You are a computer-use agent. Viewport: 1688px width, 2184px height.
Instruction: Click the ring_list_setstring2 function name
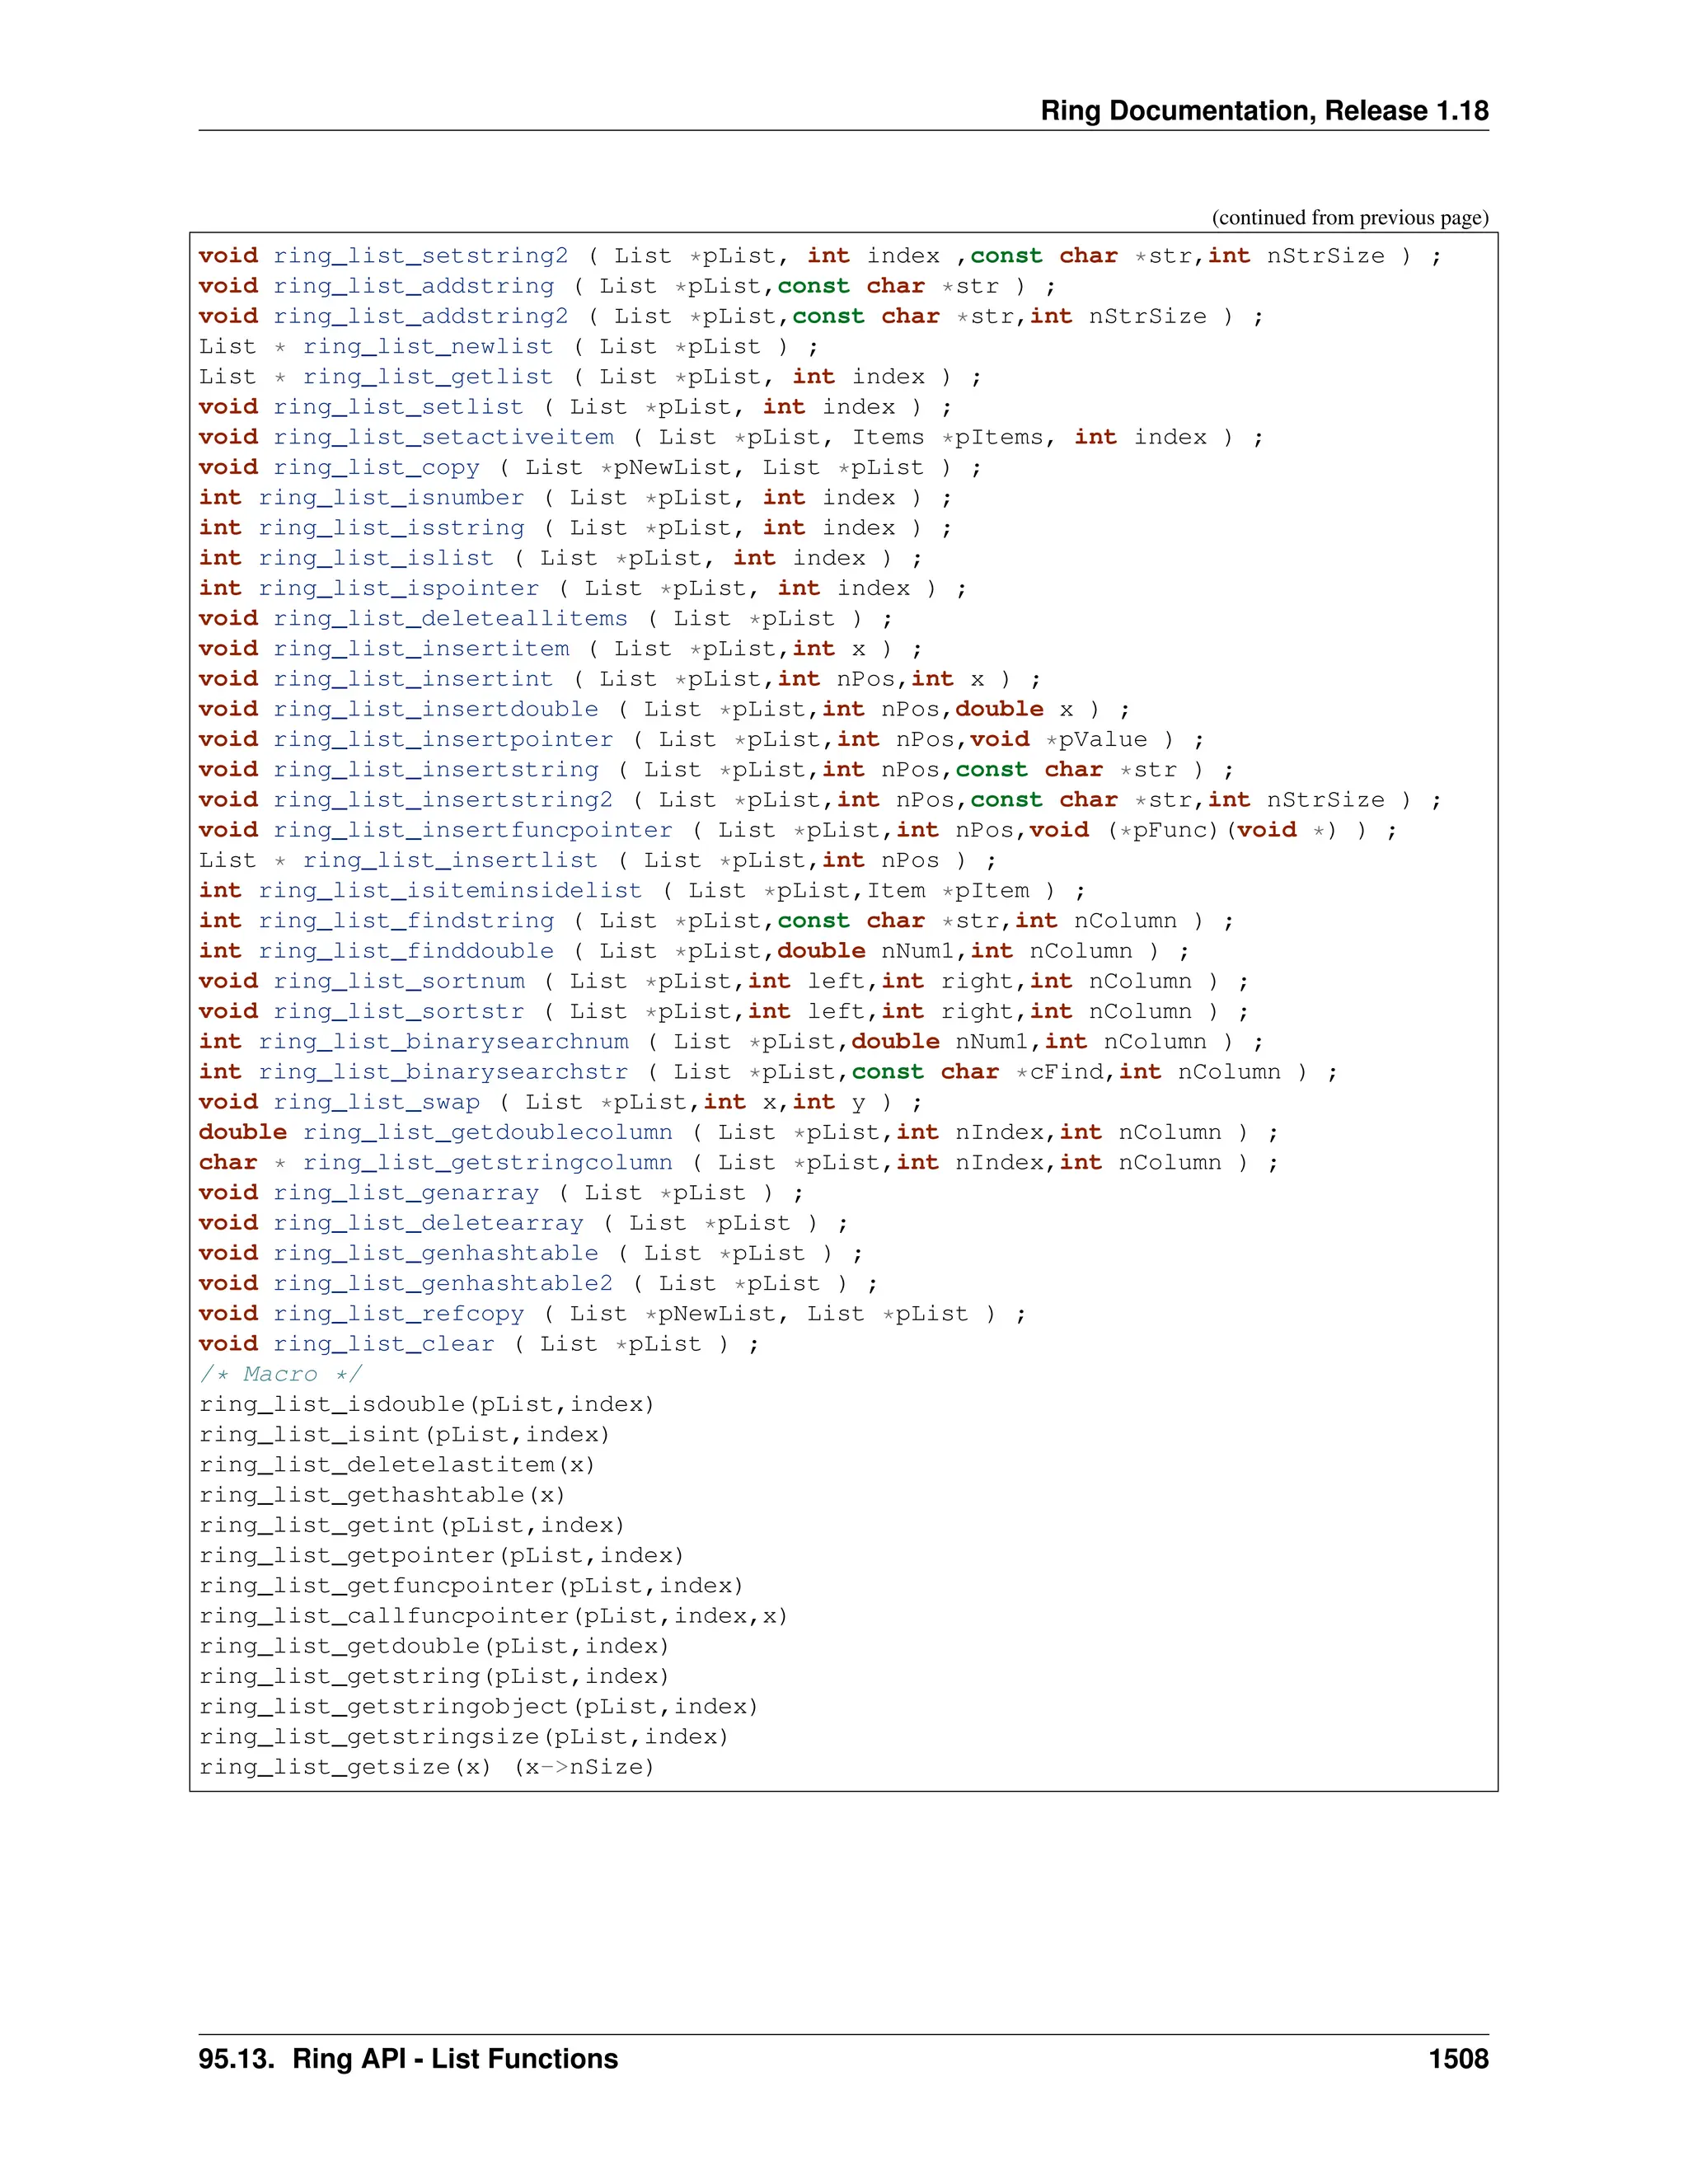[x=421, y=257]
